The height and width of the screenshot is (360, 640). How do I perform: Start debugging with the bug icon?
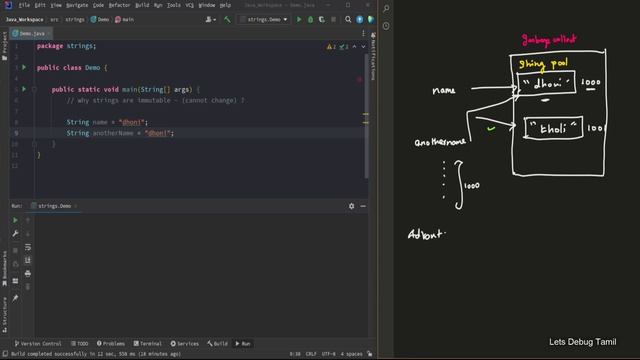tap(310, 19)
